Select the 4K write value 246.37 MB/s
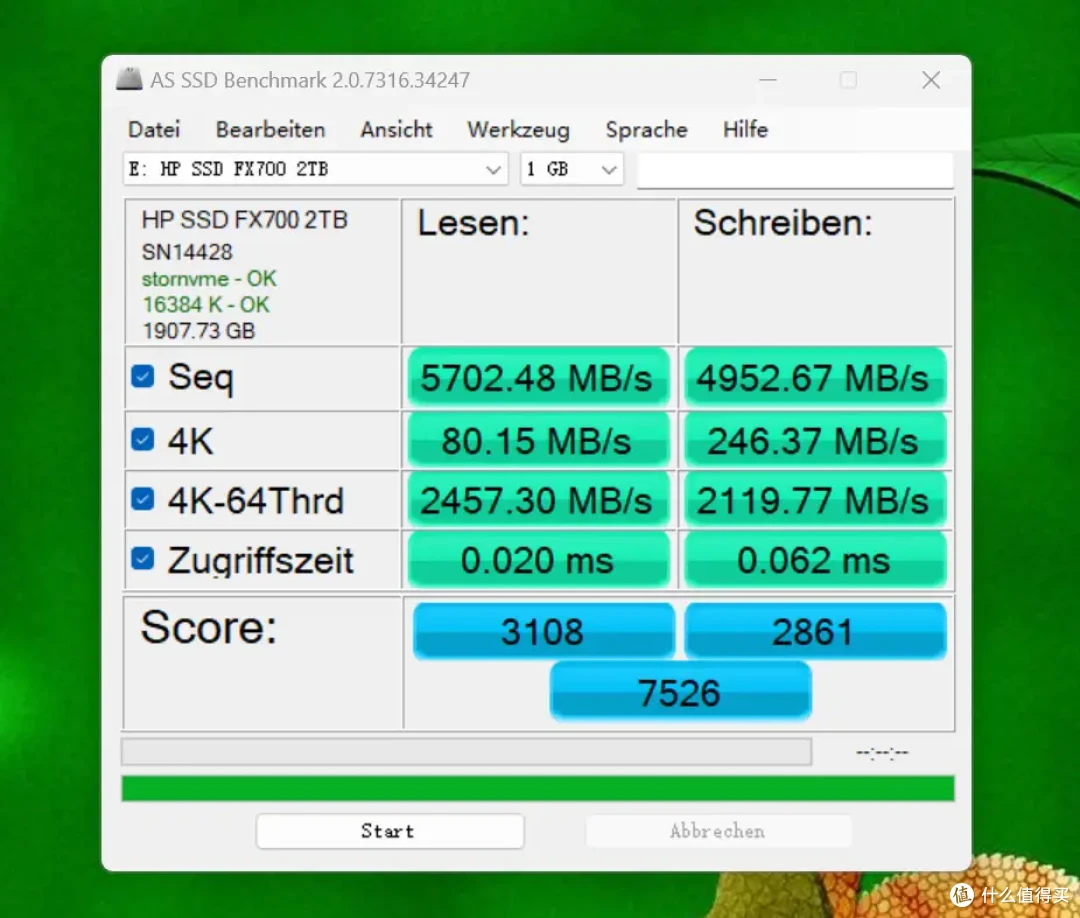1080x918 pixels. pos(815,440)
